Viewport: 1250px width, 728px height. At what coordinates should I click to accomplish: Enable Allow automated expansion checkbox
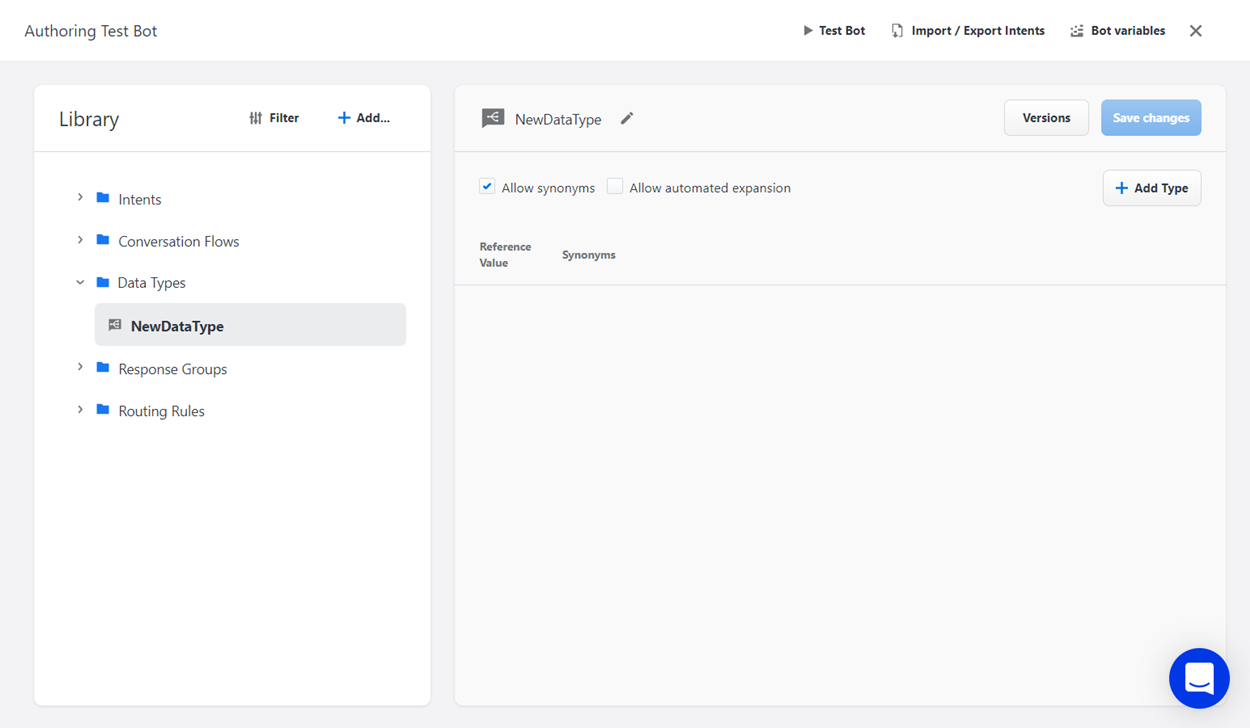pyautogui.click(x=615, y=187)
